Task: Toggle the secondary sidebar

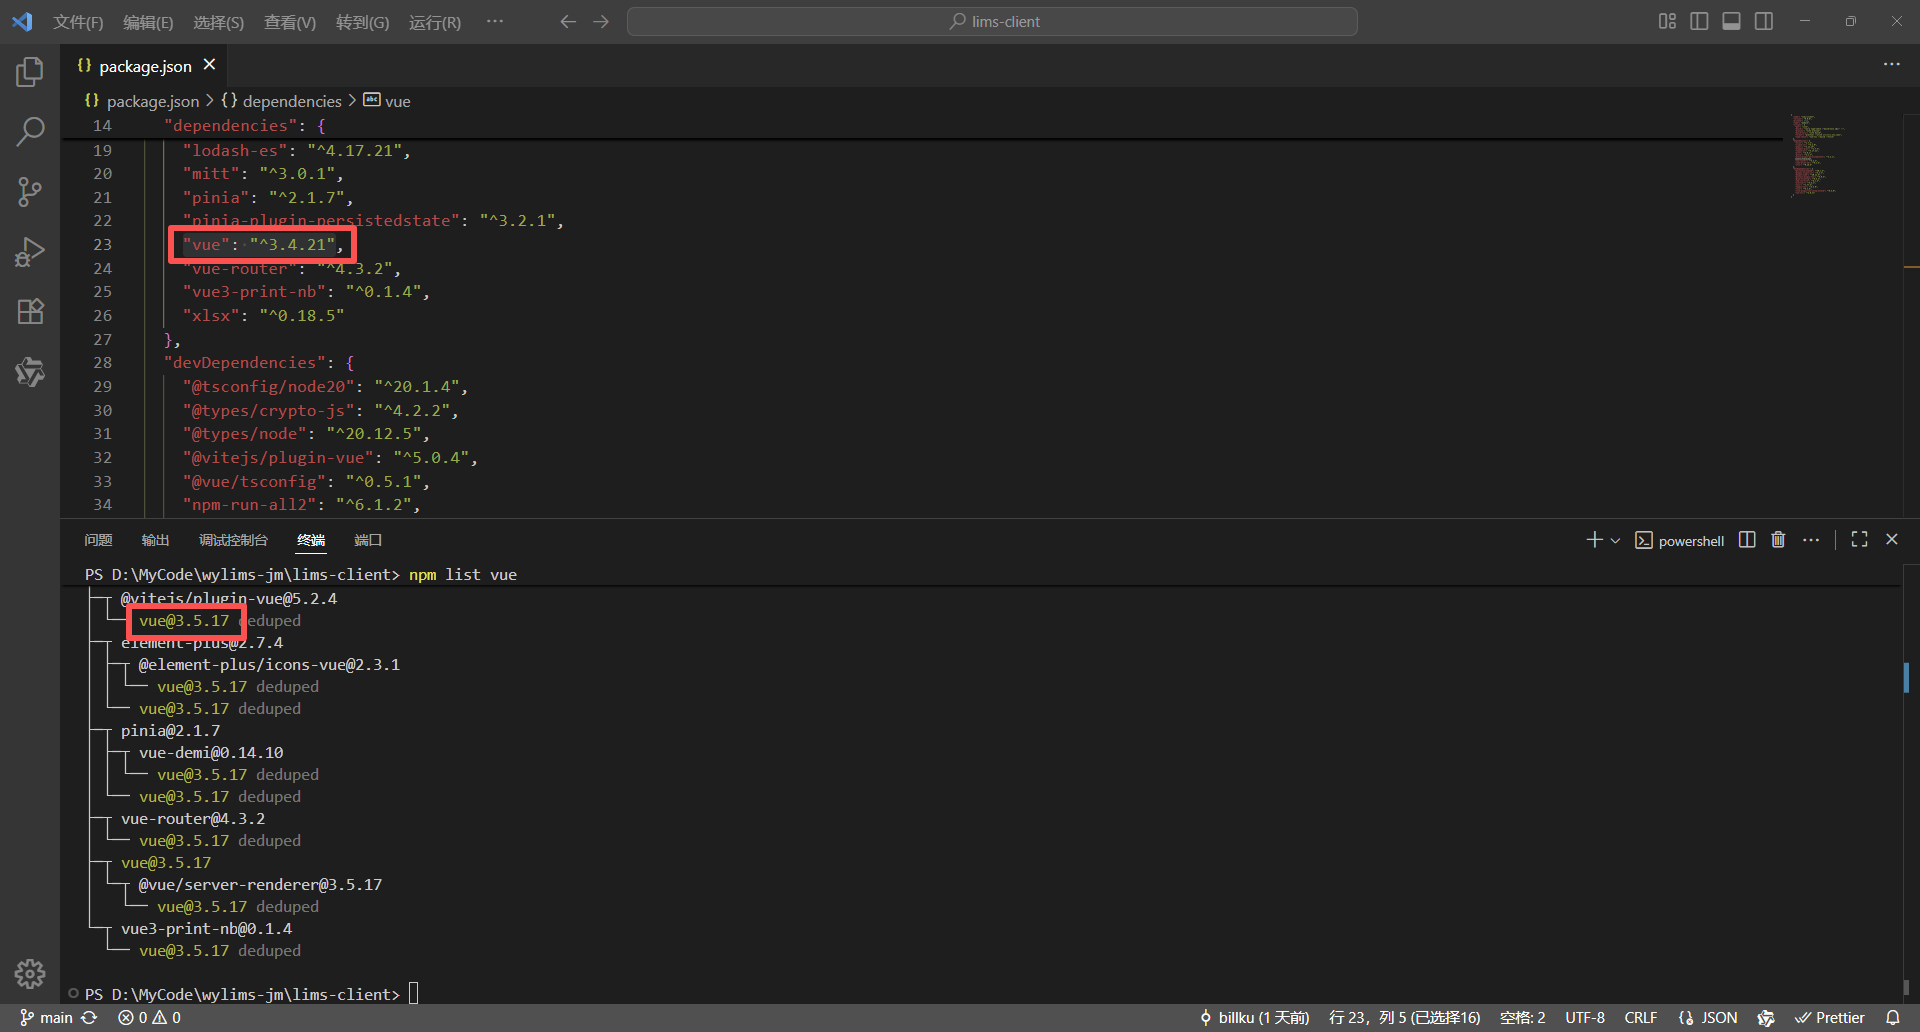Action: (1763, 20)
